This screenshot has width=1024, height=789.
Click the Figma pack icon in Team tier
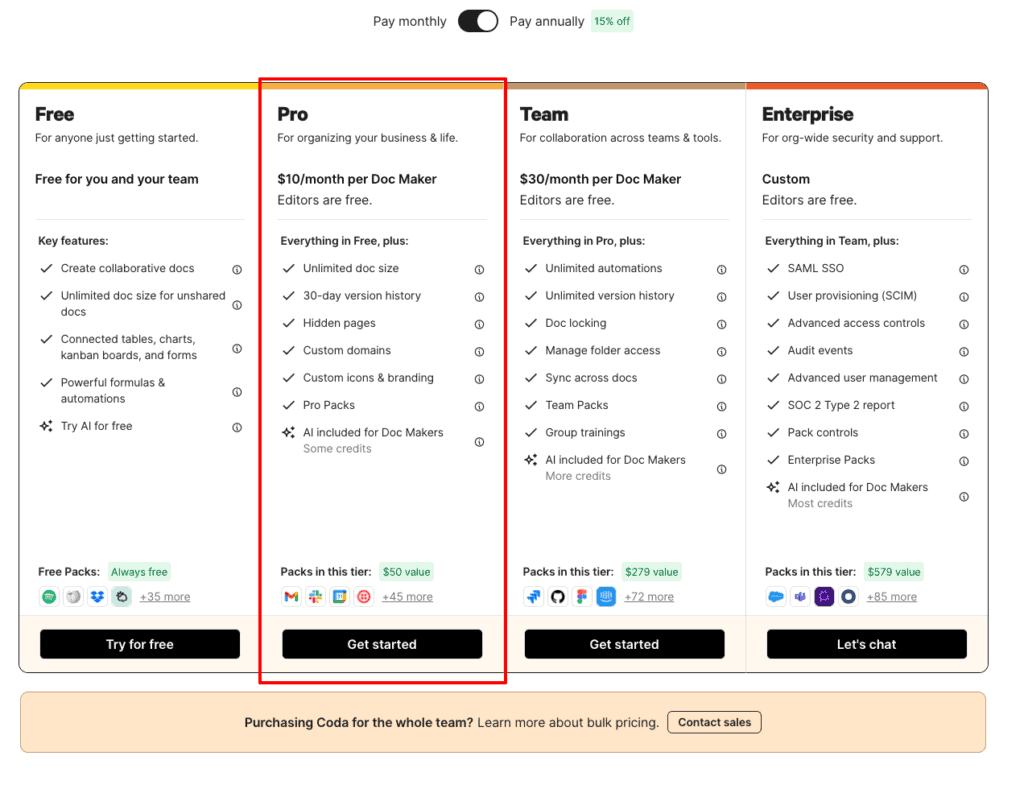coord(583,595)
